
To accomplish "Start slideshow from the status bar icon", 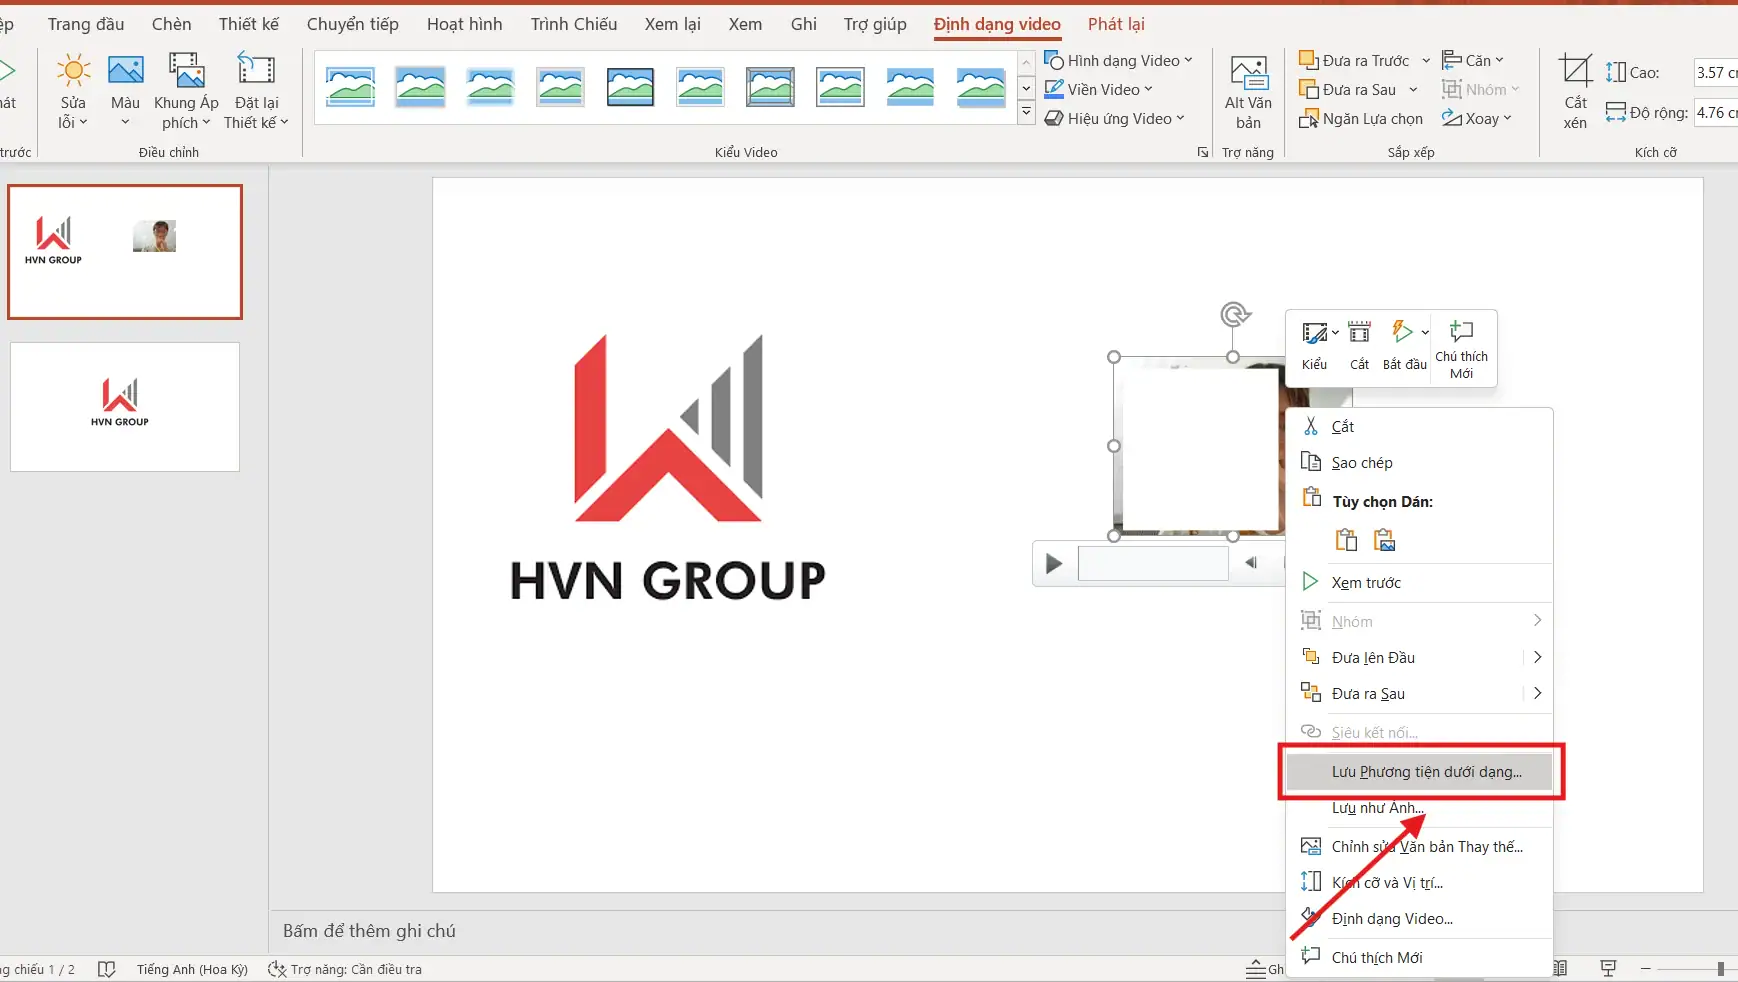I will coord(1608,968).
